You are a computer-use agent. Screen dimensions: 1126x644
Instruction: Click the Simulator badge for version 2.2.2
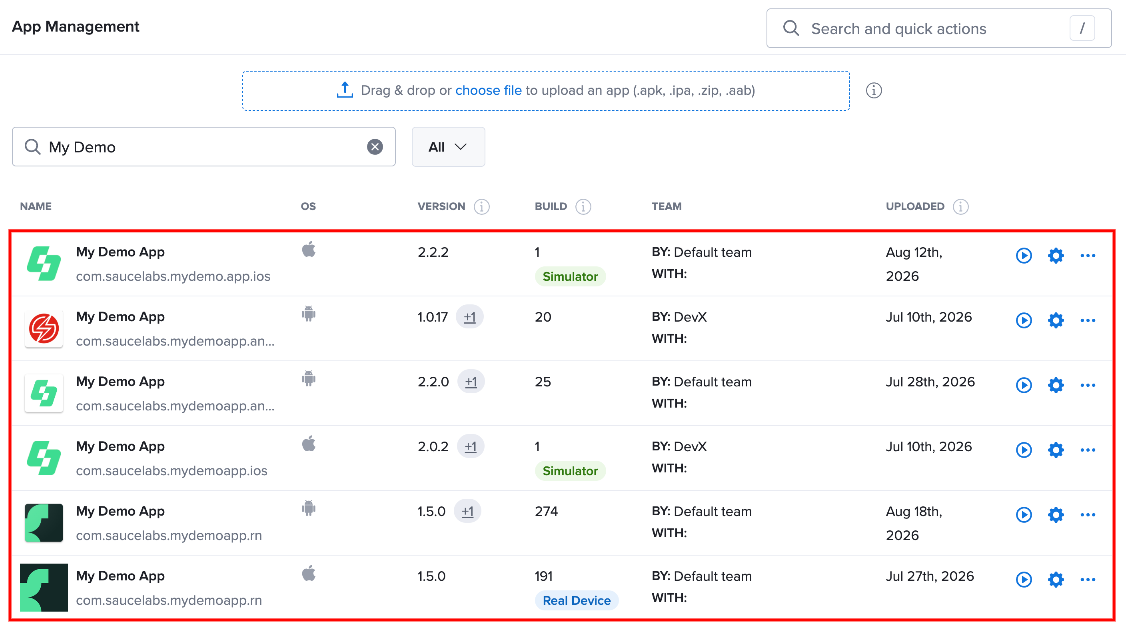570,277
